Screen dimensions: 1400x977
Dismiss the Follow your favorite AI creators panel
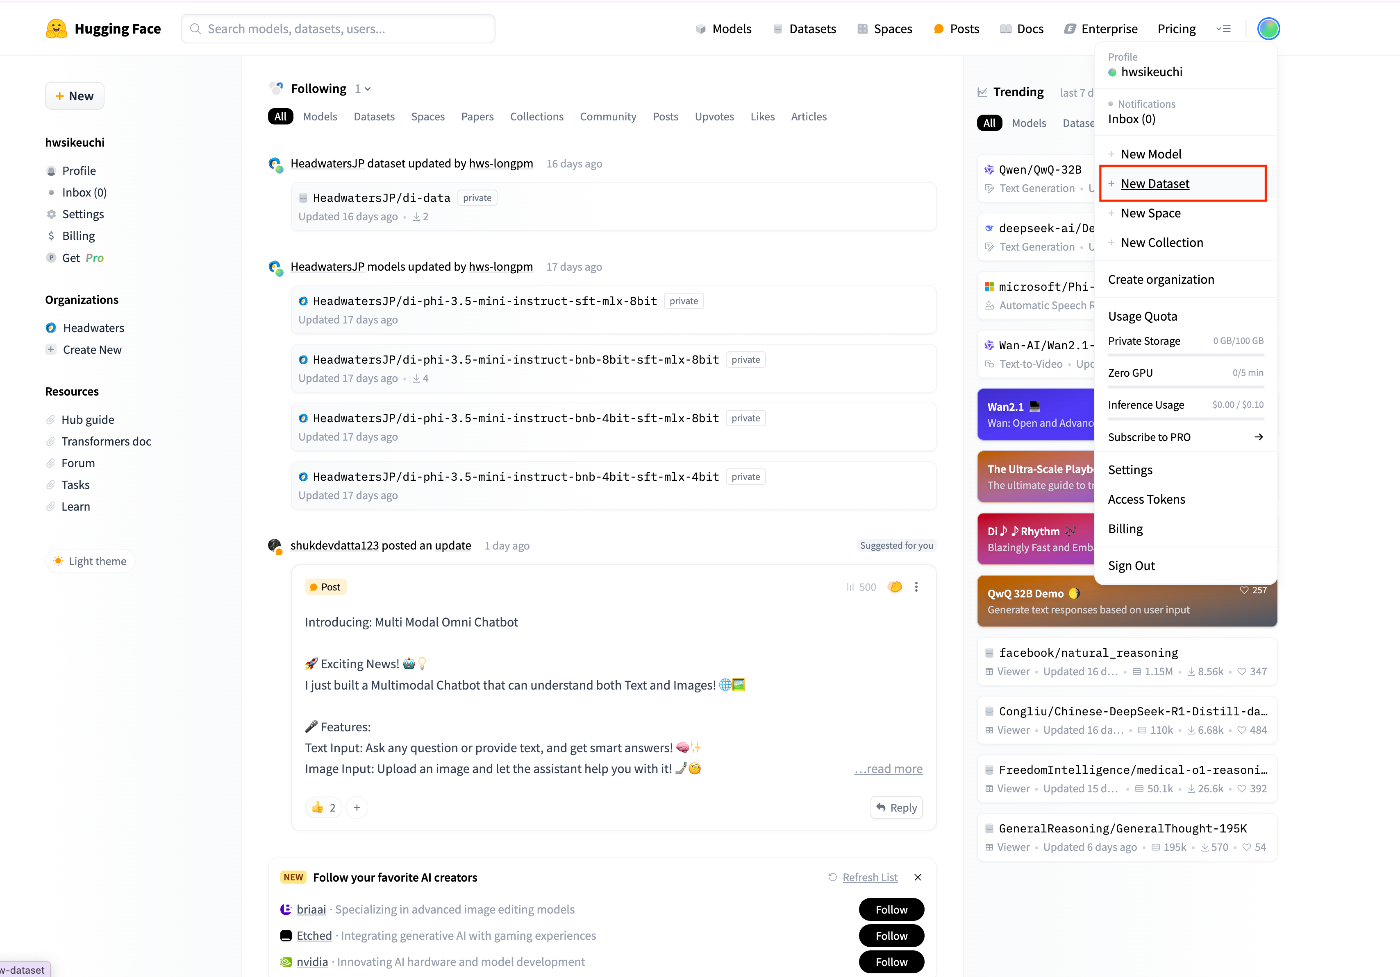(918, 878)
